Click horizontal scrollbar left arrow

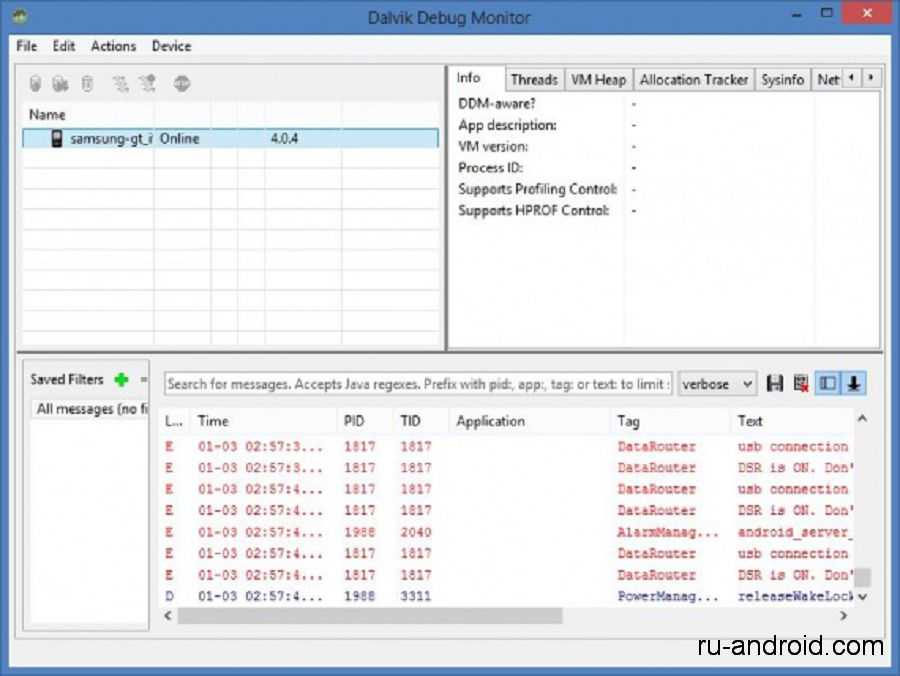[168, 616]
